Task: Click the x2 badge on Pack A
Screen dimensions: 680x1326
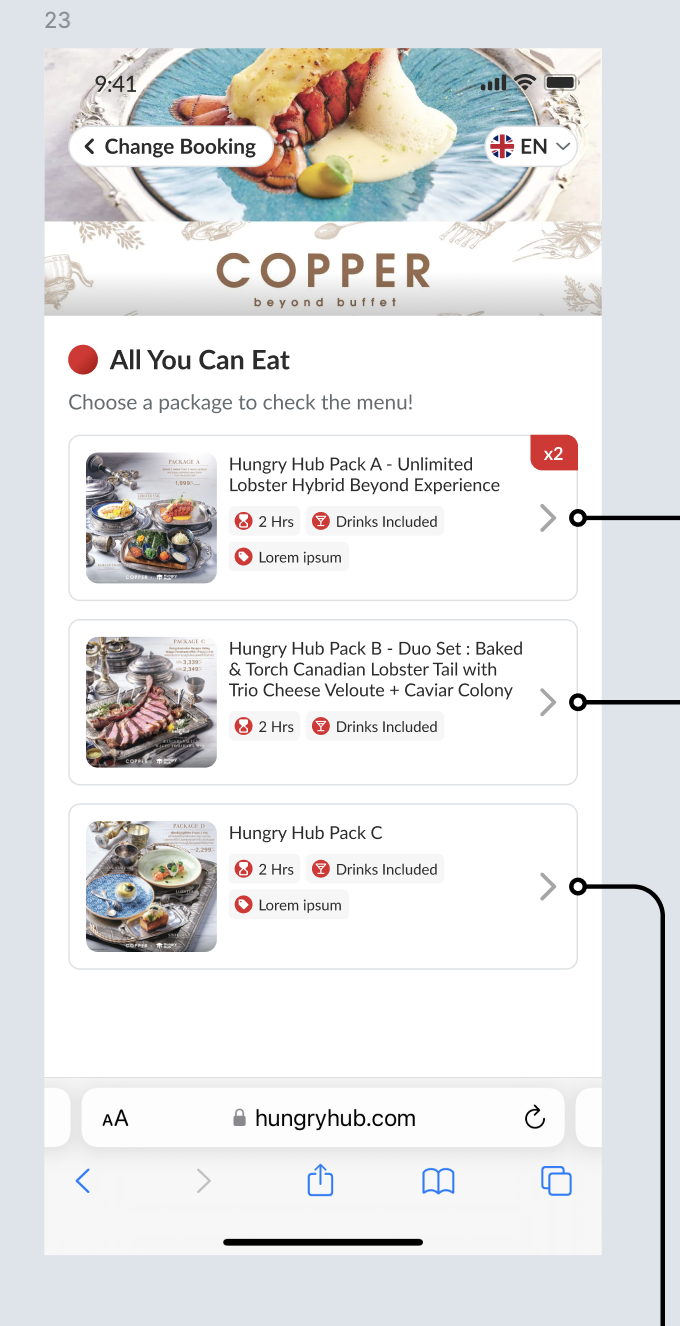Action: point(553,454)
